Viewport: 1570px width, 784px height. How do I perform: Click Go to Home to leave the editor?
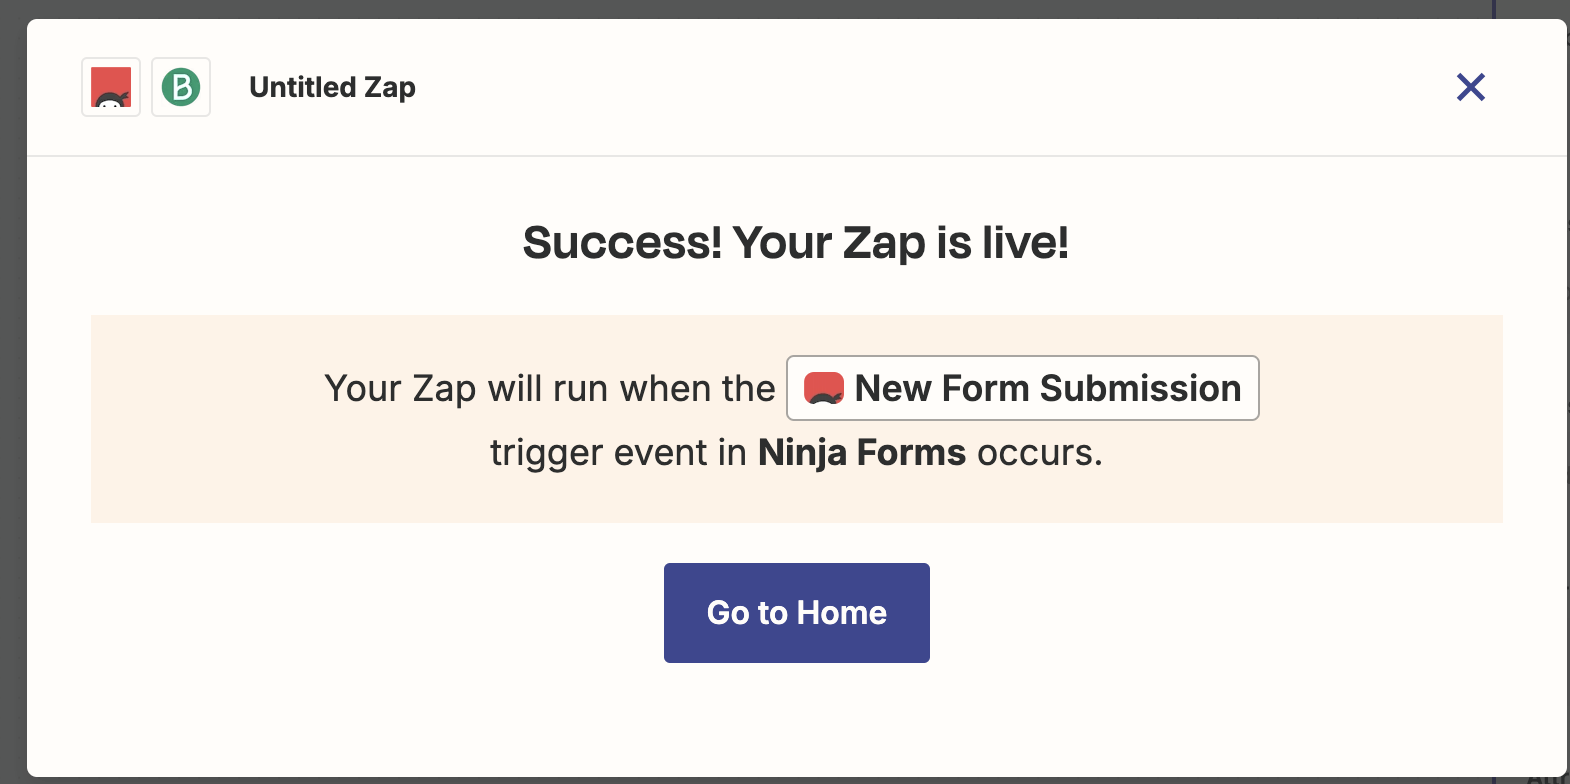point(796,612)
